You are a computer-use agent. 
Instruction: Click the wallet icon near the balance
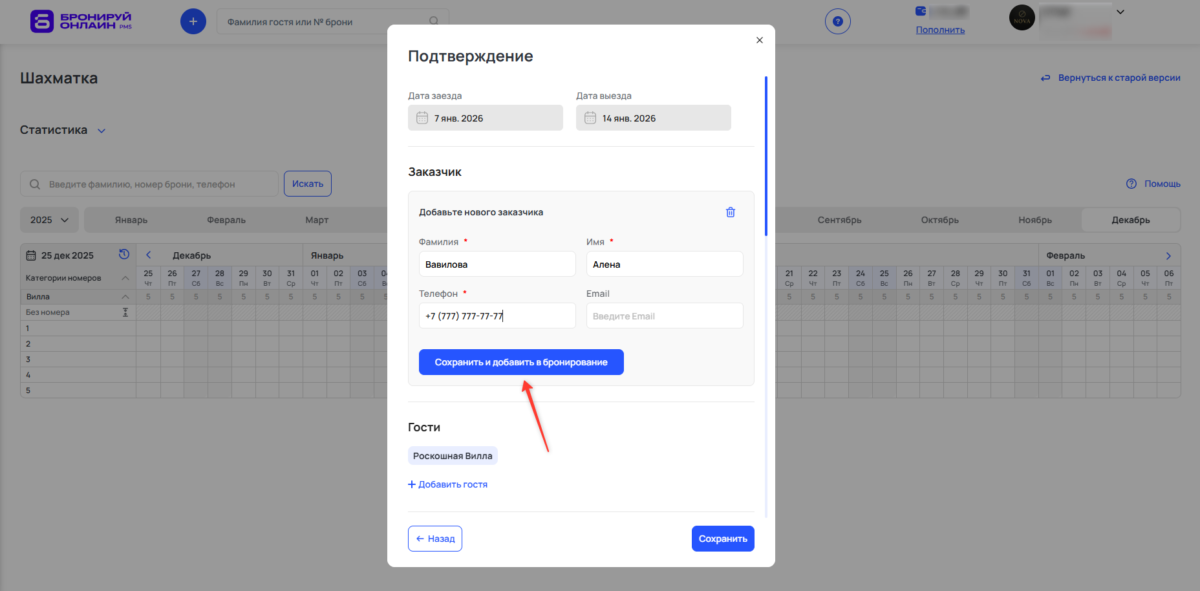[x=921, y=11]
